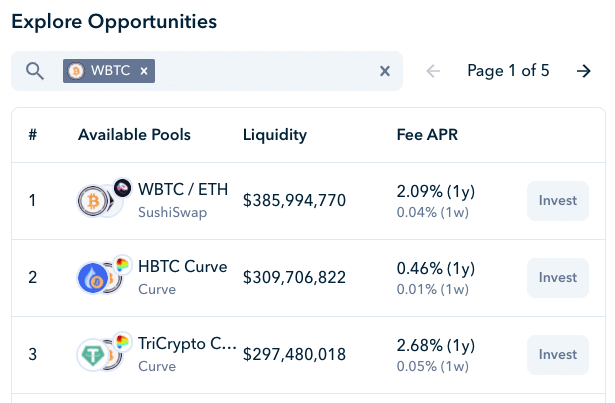Screen dimensions: 615x403
Task: Sort by the Liquidity column header
Action: coord(274,135)
